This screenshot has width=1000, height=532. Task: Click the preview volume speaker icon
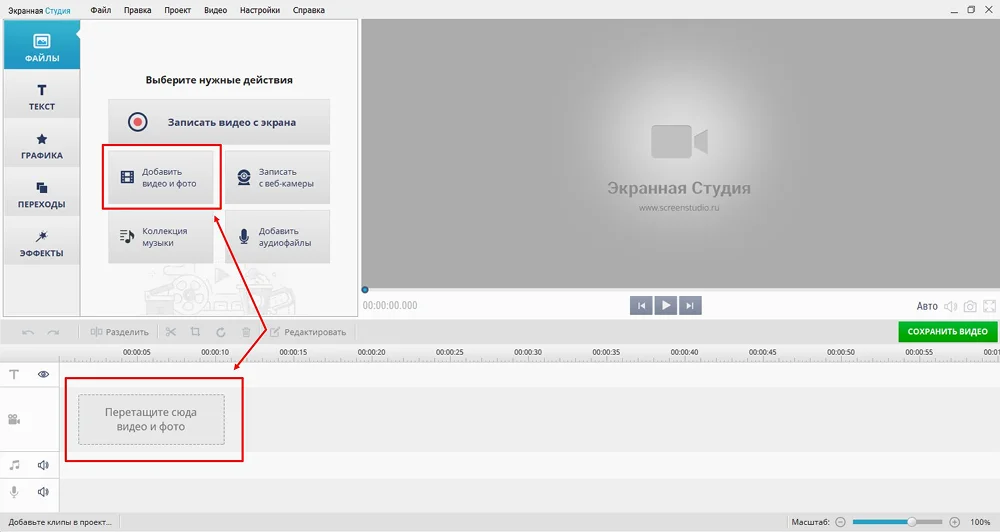(950, 306)
